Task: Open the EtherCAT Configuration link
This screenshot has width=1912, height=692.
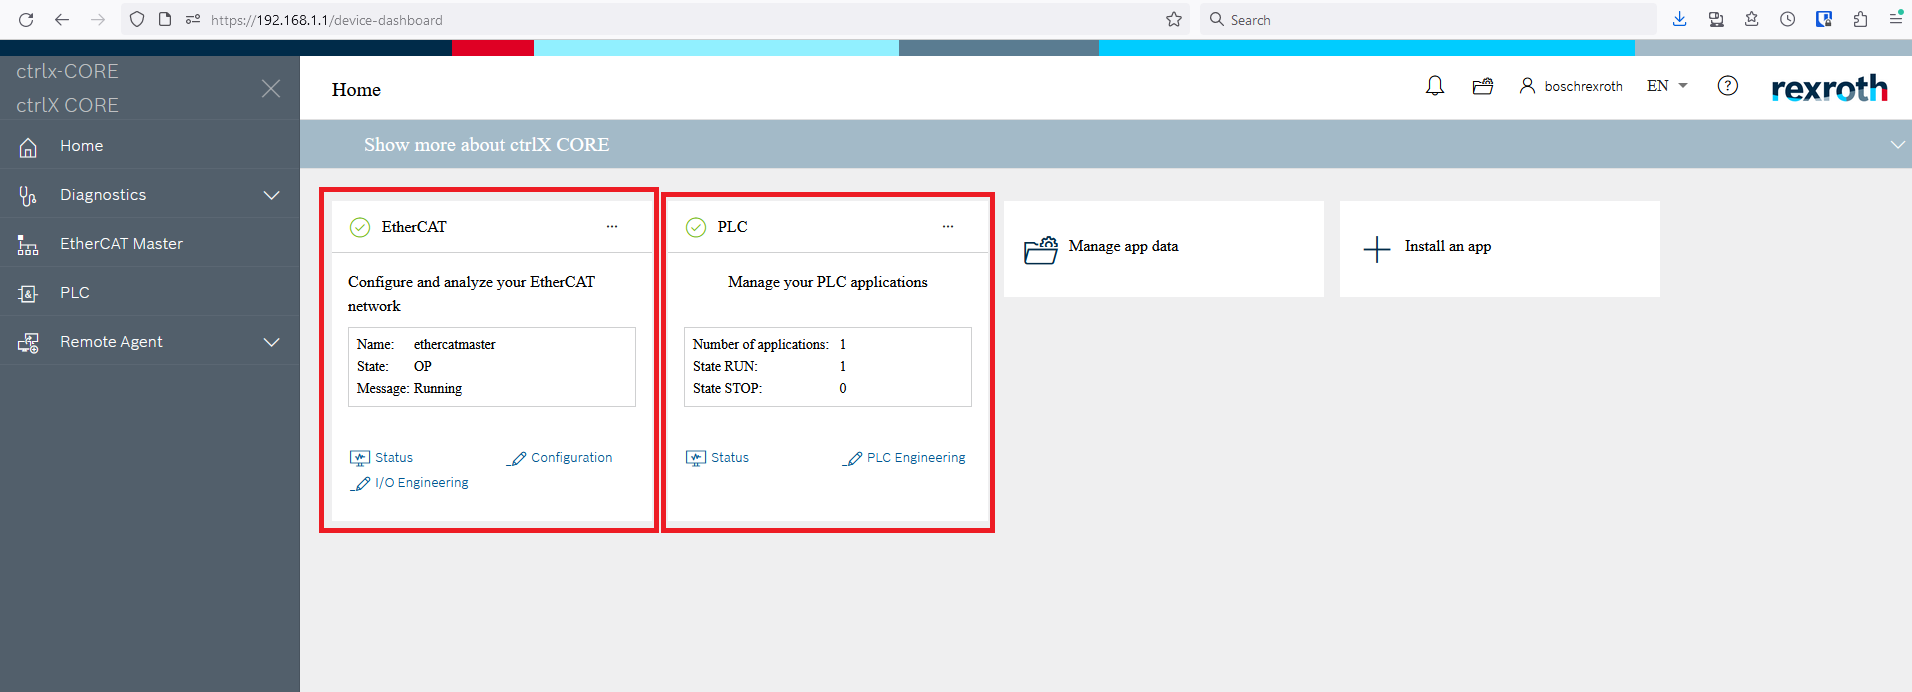Action: point(570,458)
